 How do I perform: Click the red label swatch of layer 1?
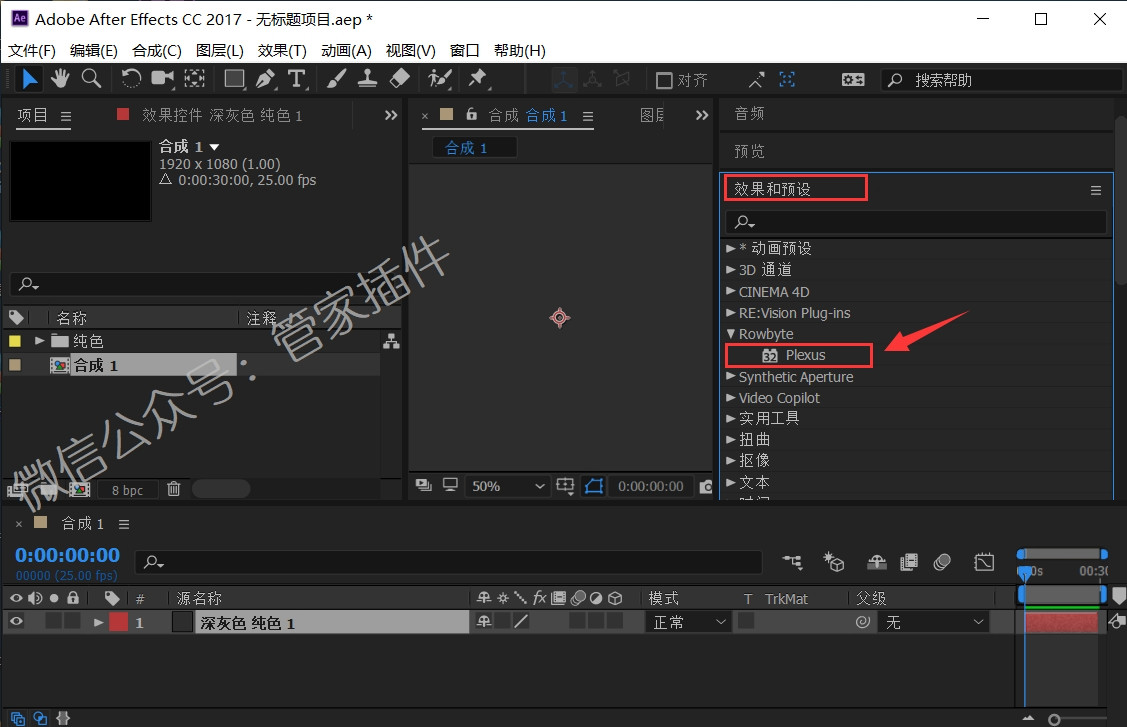click(x=119, y=622)
